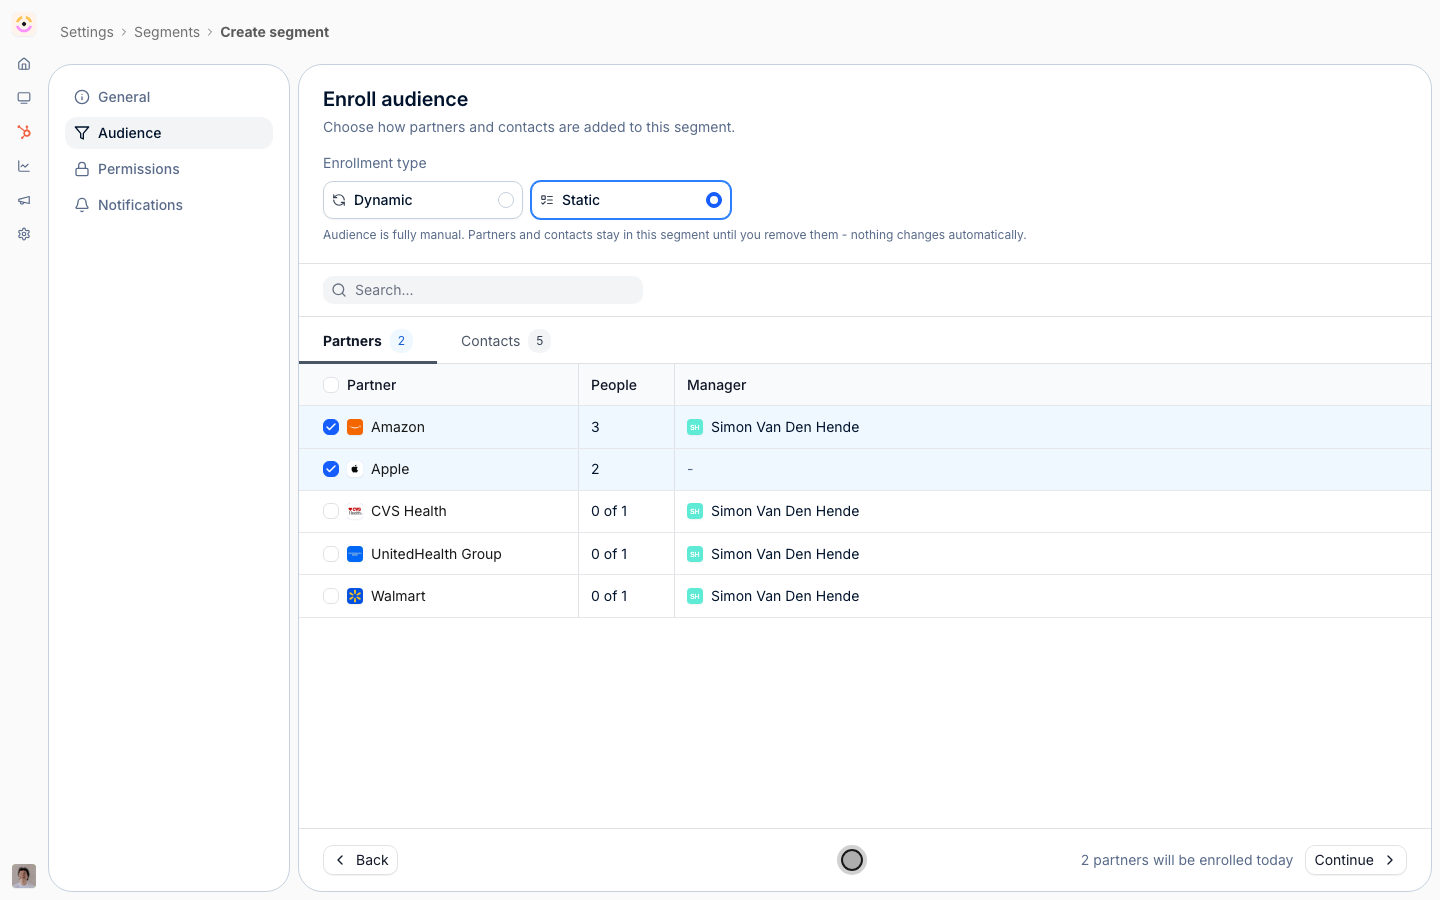Click the Amazon logo icon
The image size is (1440, 900).
(x=355, y=427)
